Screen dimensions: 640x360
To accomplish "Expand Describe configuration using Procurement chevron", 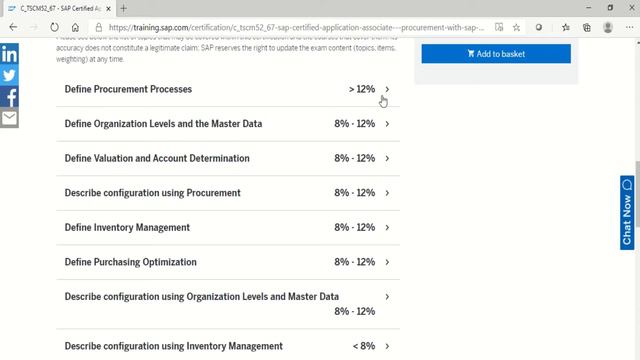I will tap(387, 193).
